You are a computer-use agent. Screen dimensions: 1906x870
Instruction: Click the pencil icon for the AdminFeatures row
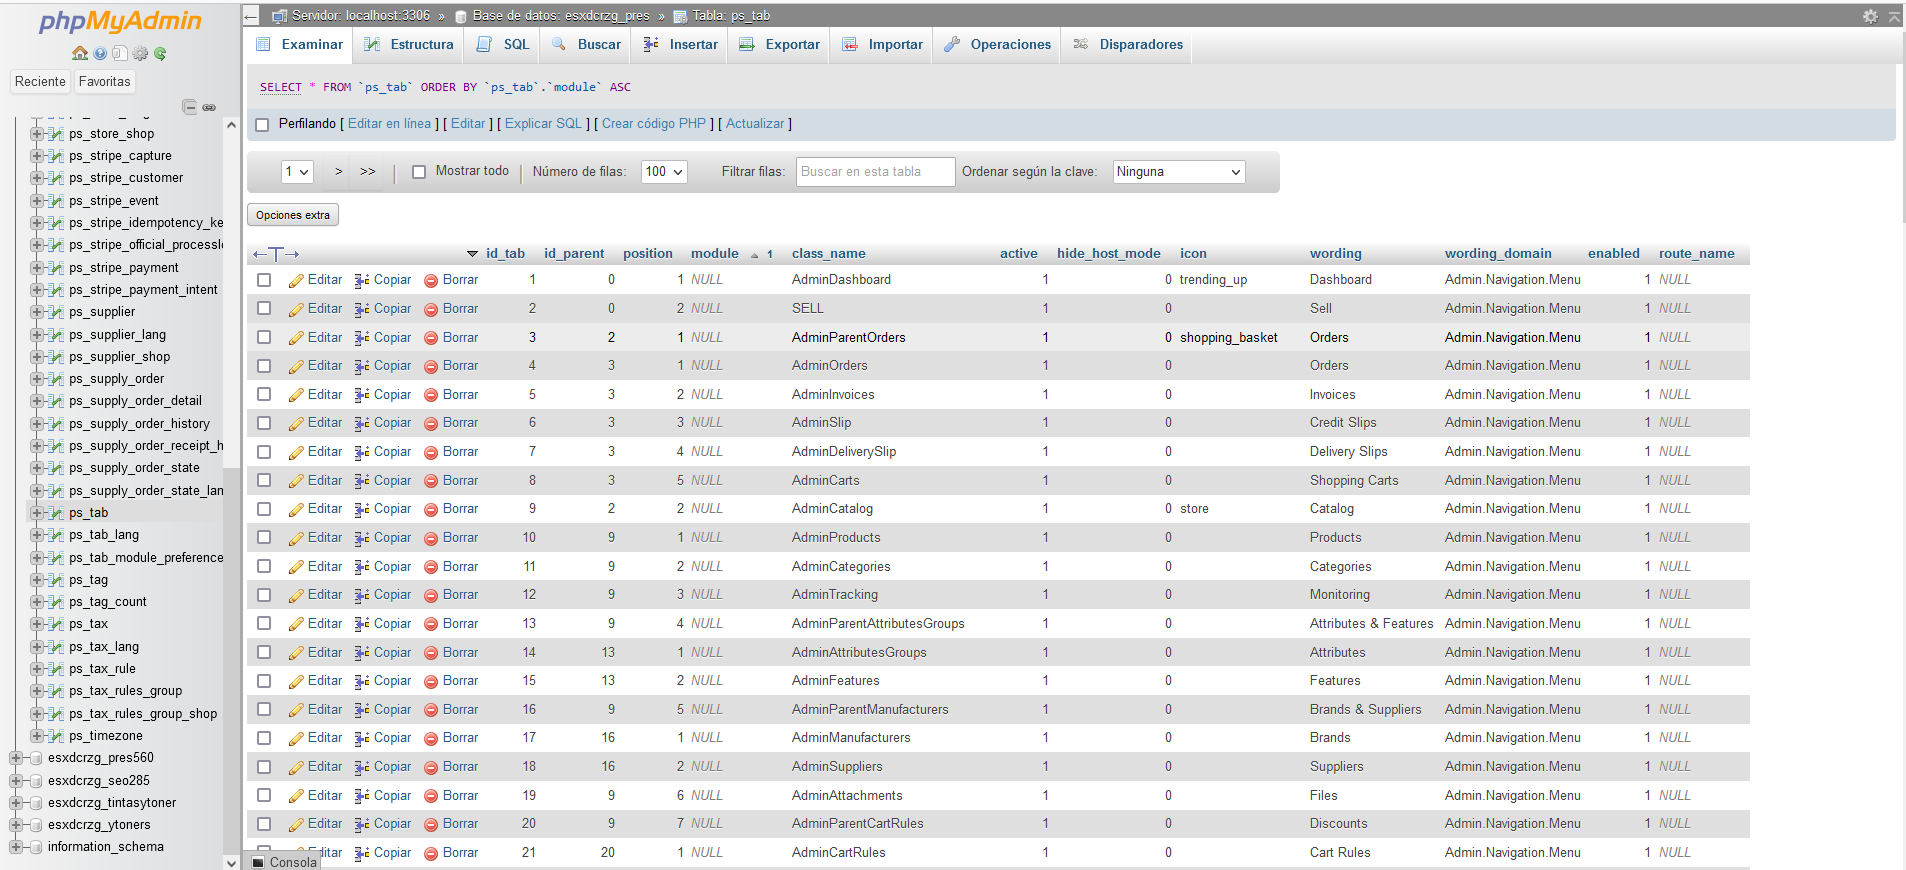coord(296,681)
